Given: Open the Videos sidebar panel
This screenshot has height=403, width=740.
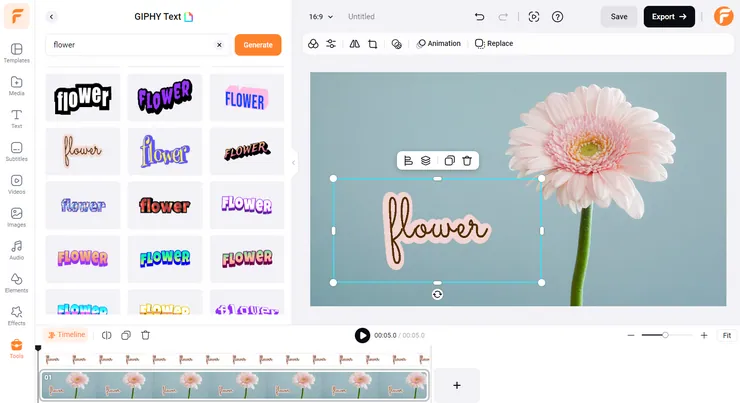Looking at the screenshot, I should click(17, 185).
